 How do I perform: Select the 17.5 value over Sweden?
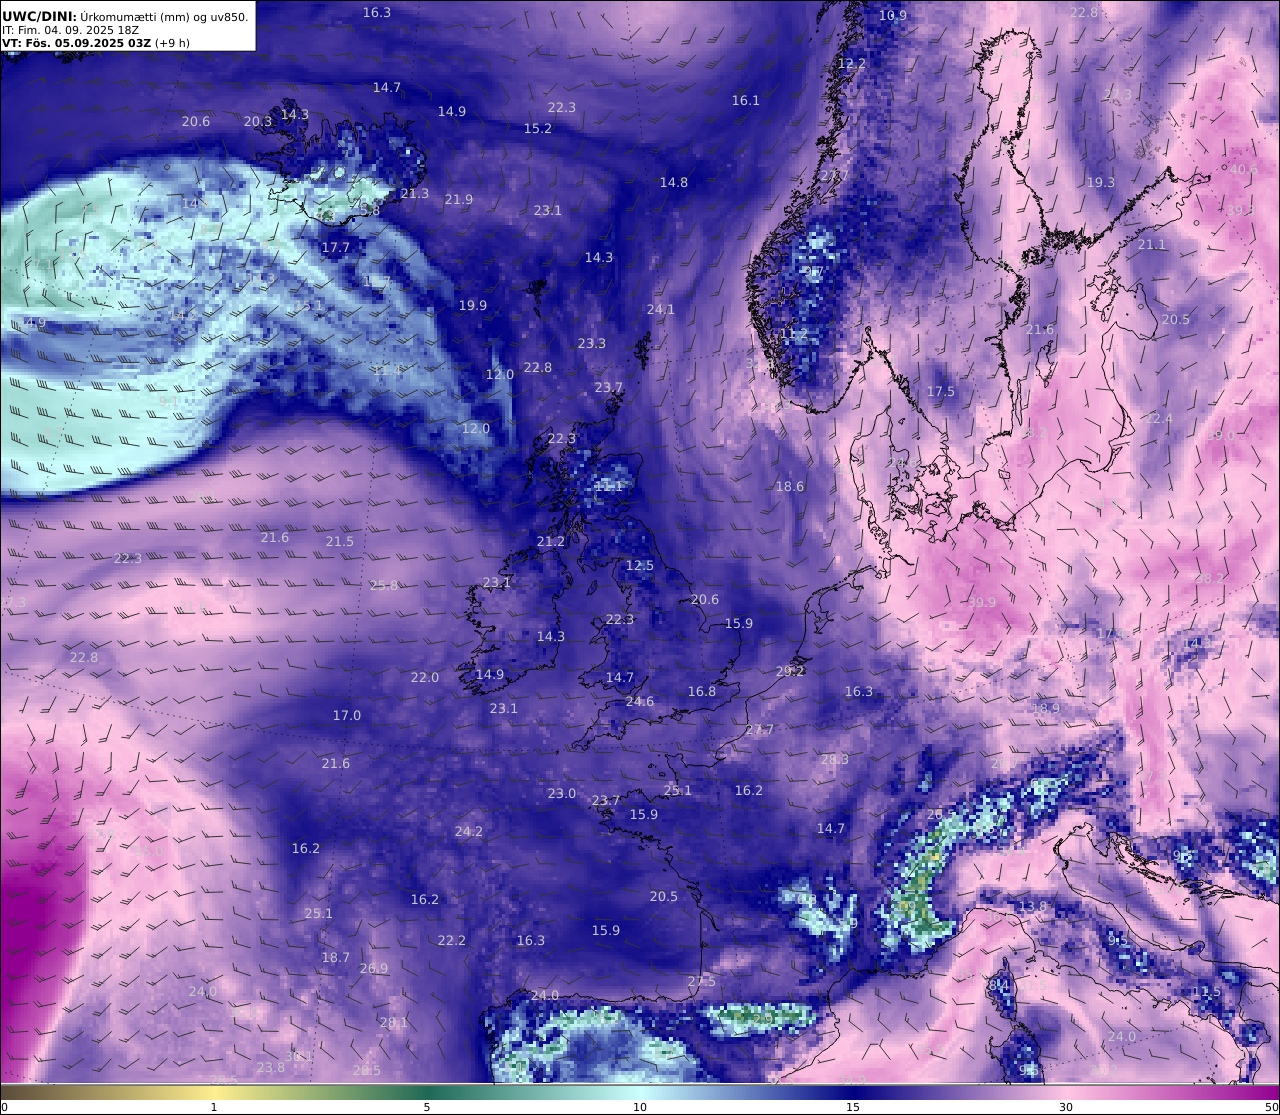(941, 391)
